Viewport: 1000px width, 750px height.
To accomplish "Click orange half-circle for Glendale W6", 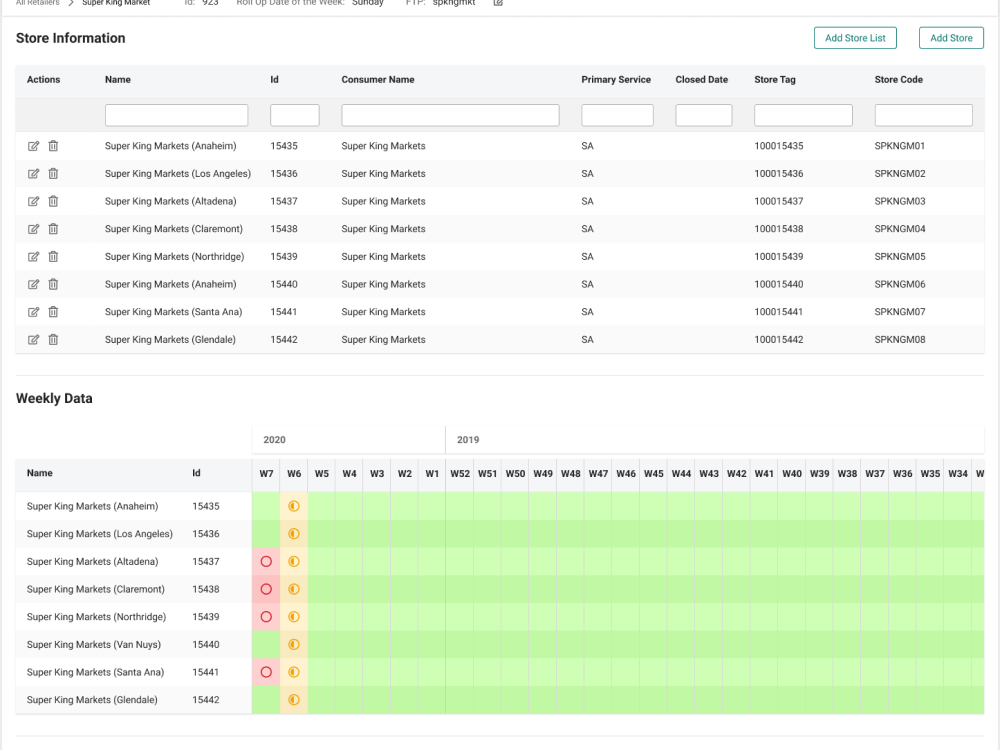I will click(294, 700).
